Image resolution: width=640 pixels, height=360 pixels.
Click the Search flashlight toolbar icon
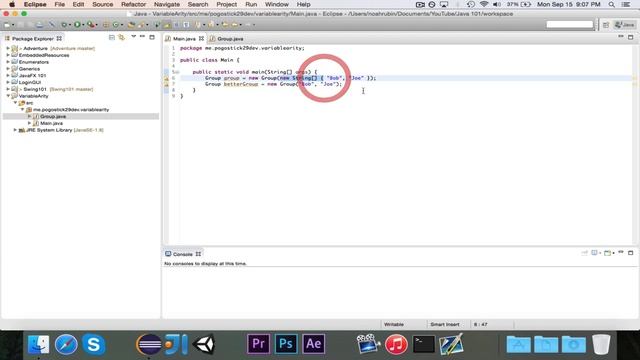141,25
